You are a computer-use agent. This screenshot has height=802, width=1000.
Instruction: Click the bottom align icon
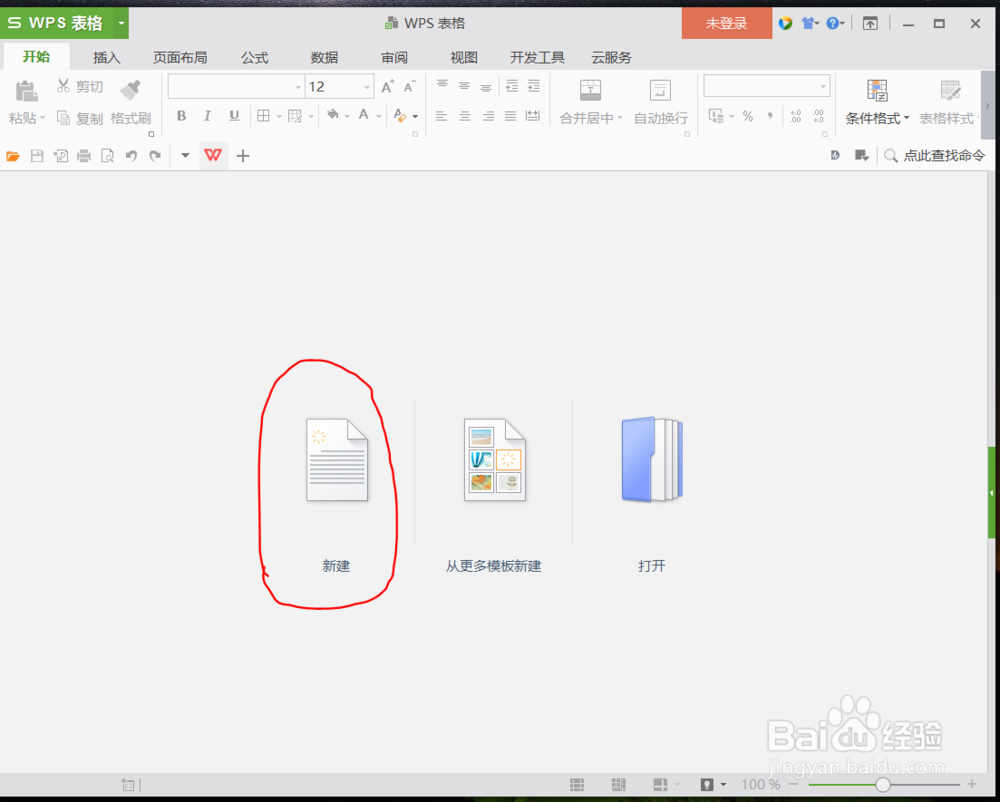(486, 87)
